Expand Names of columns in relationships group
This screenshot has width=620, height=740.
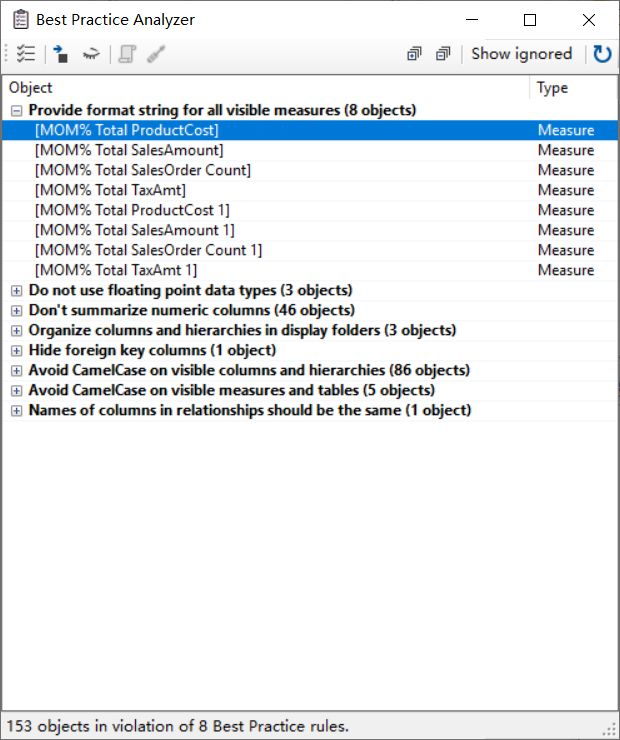pyautogui.click(x=17, y=411)
